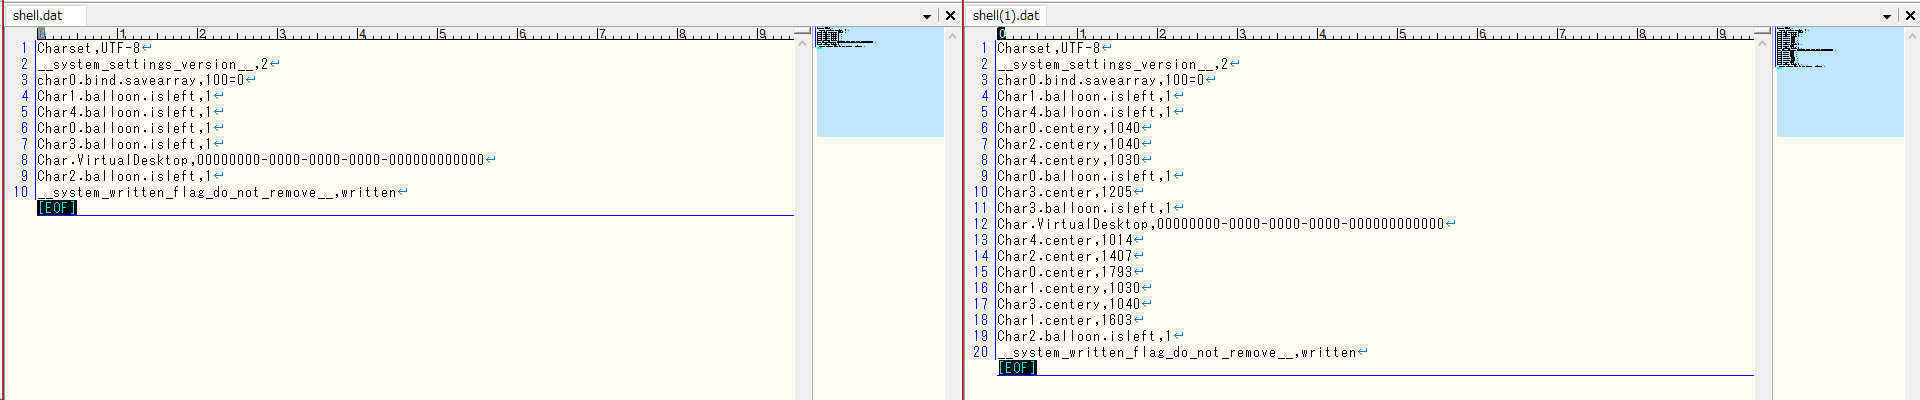Click ruler mark 5 in left pane
Viewport: 1920px width, 400px height.
441,34
